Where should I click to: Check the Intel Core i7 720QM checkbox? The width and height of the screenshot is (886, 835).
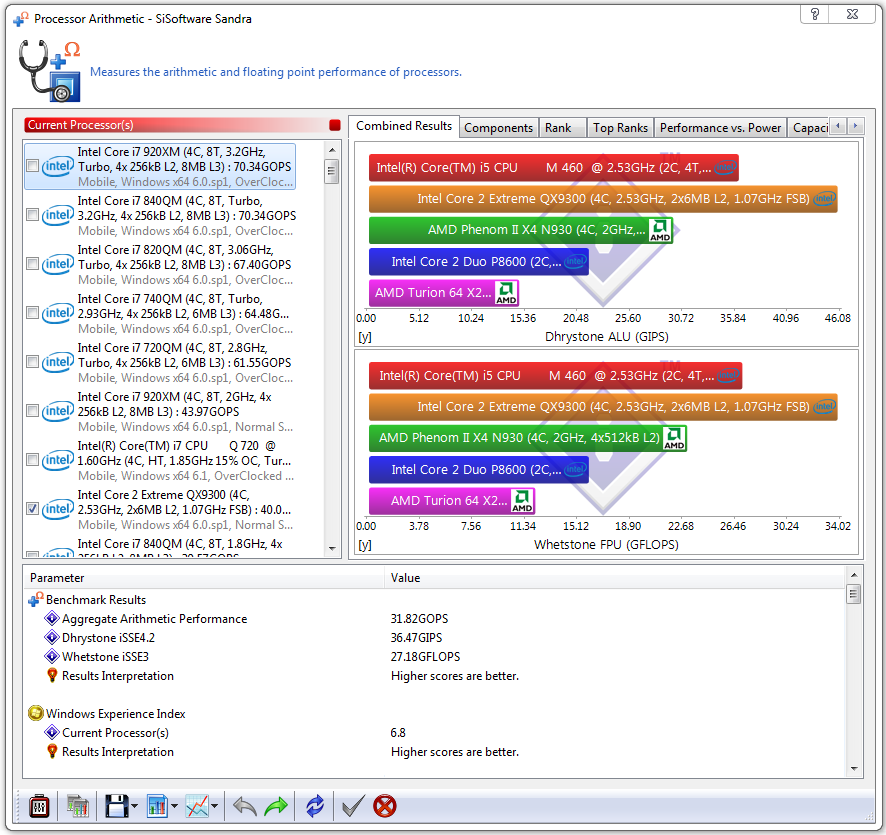point(33,362)
